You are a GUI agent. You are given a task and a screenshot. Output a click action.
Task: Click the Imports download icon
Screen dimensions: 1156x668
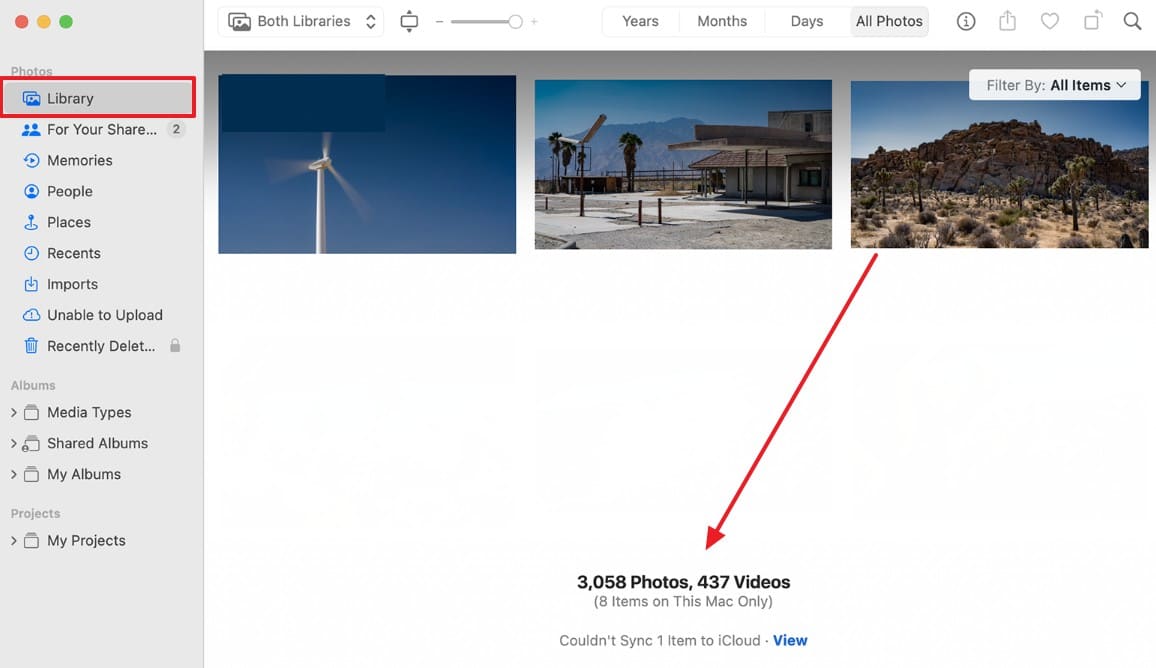click(x=31, y=284)
